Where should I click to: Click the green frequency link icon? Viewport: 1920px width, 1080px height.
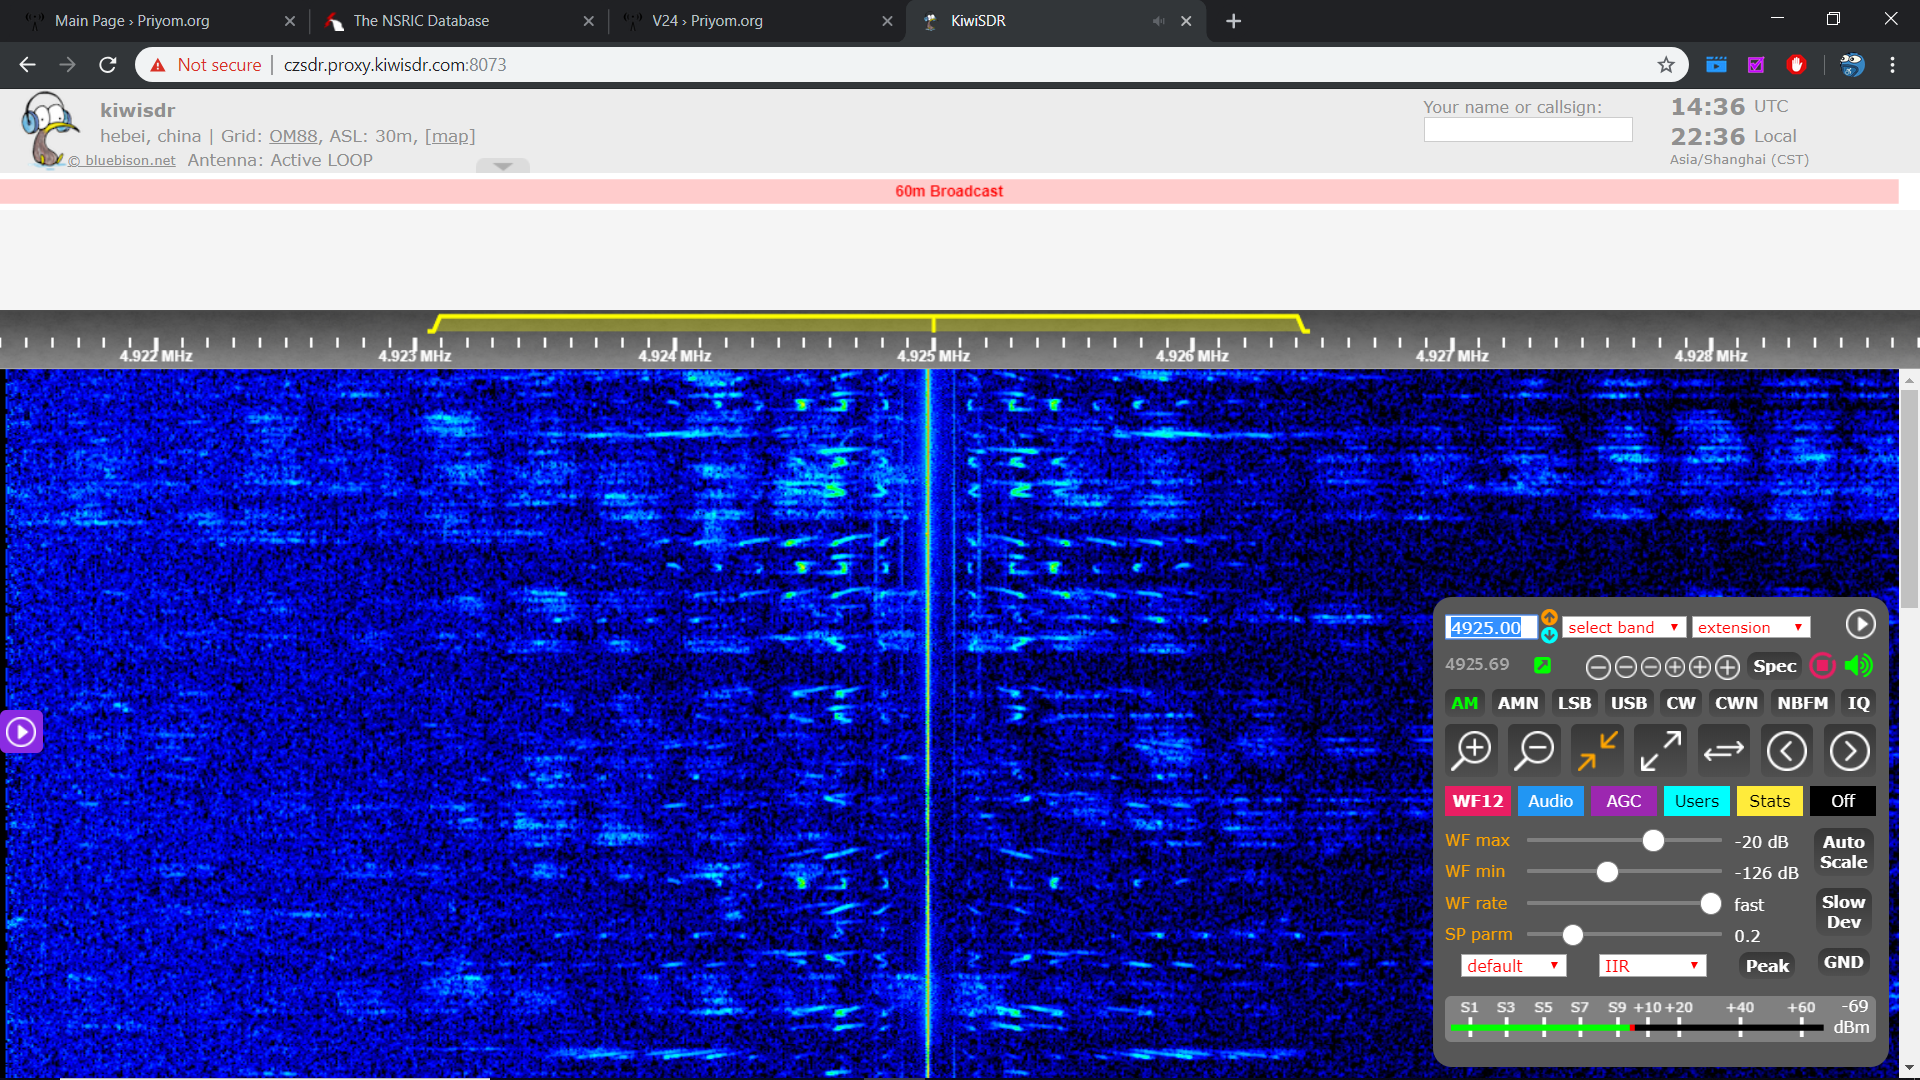pos(1542,665)
